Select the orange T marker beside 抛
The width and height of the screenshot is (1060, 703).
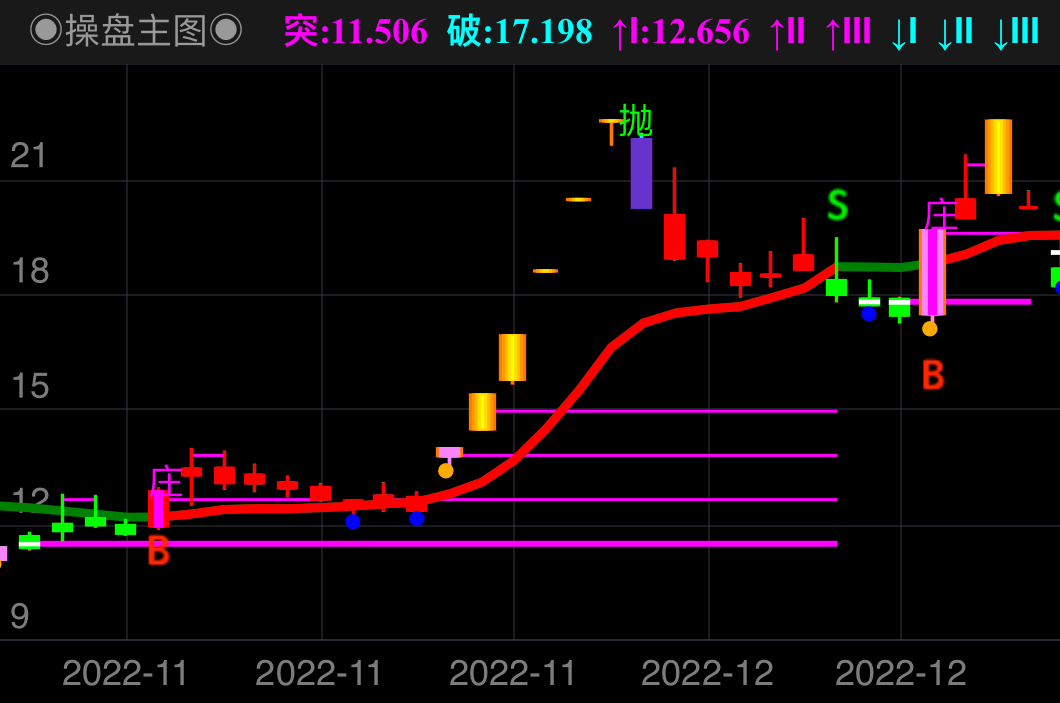[x=610, y=131]
